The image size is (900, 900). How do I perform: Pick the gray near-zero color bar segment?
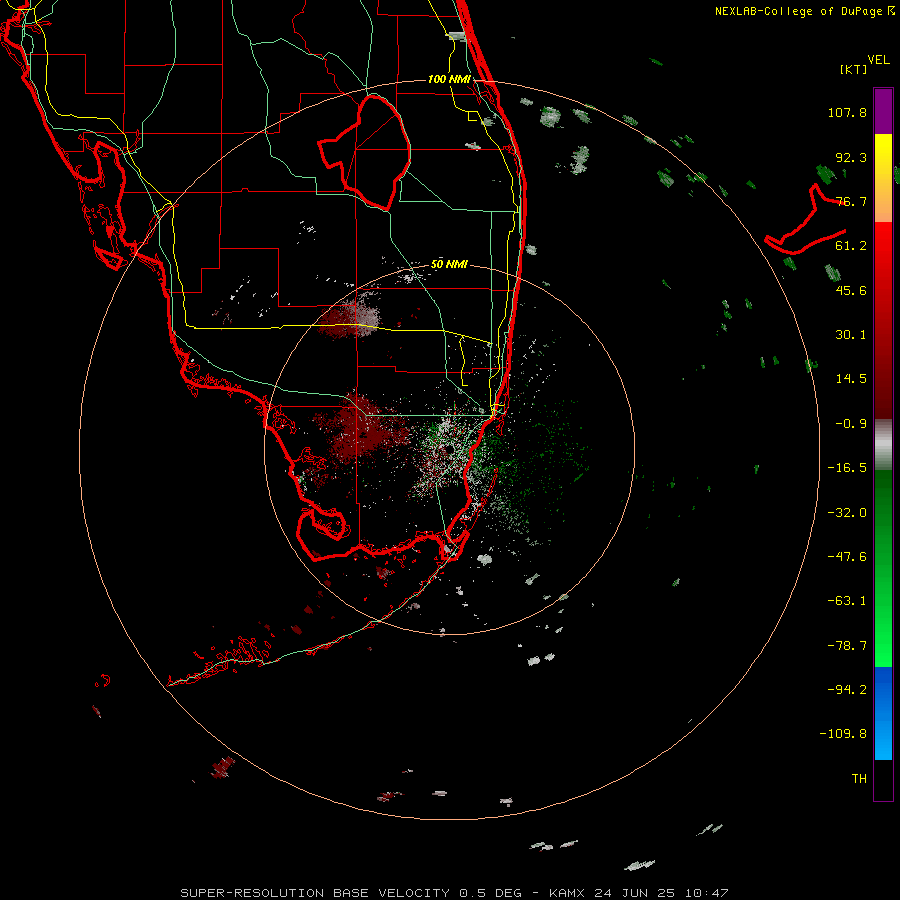(883, 445)
